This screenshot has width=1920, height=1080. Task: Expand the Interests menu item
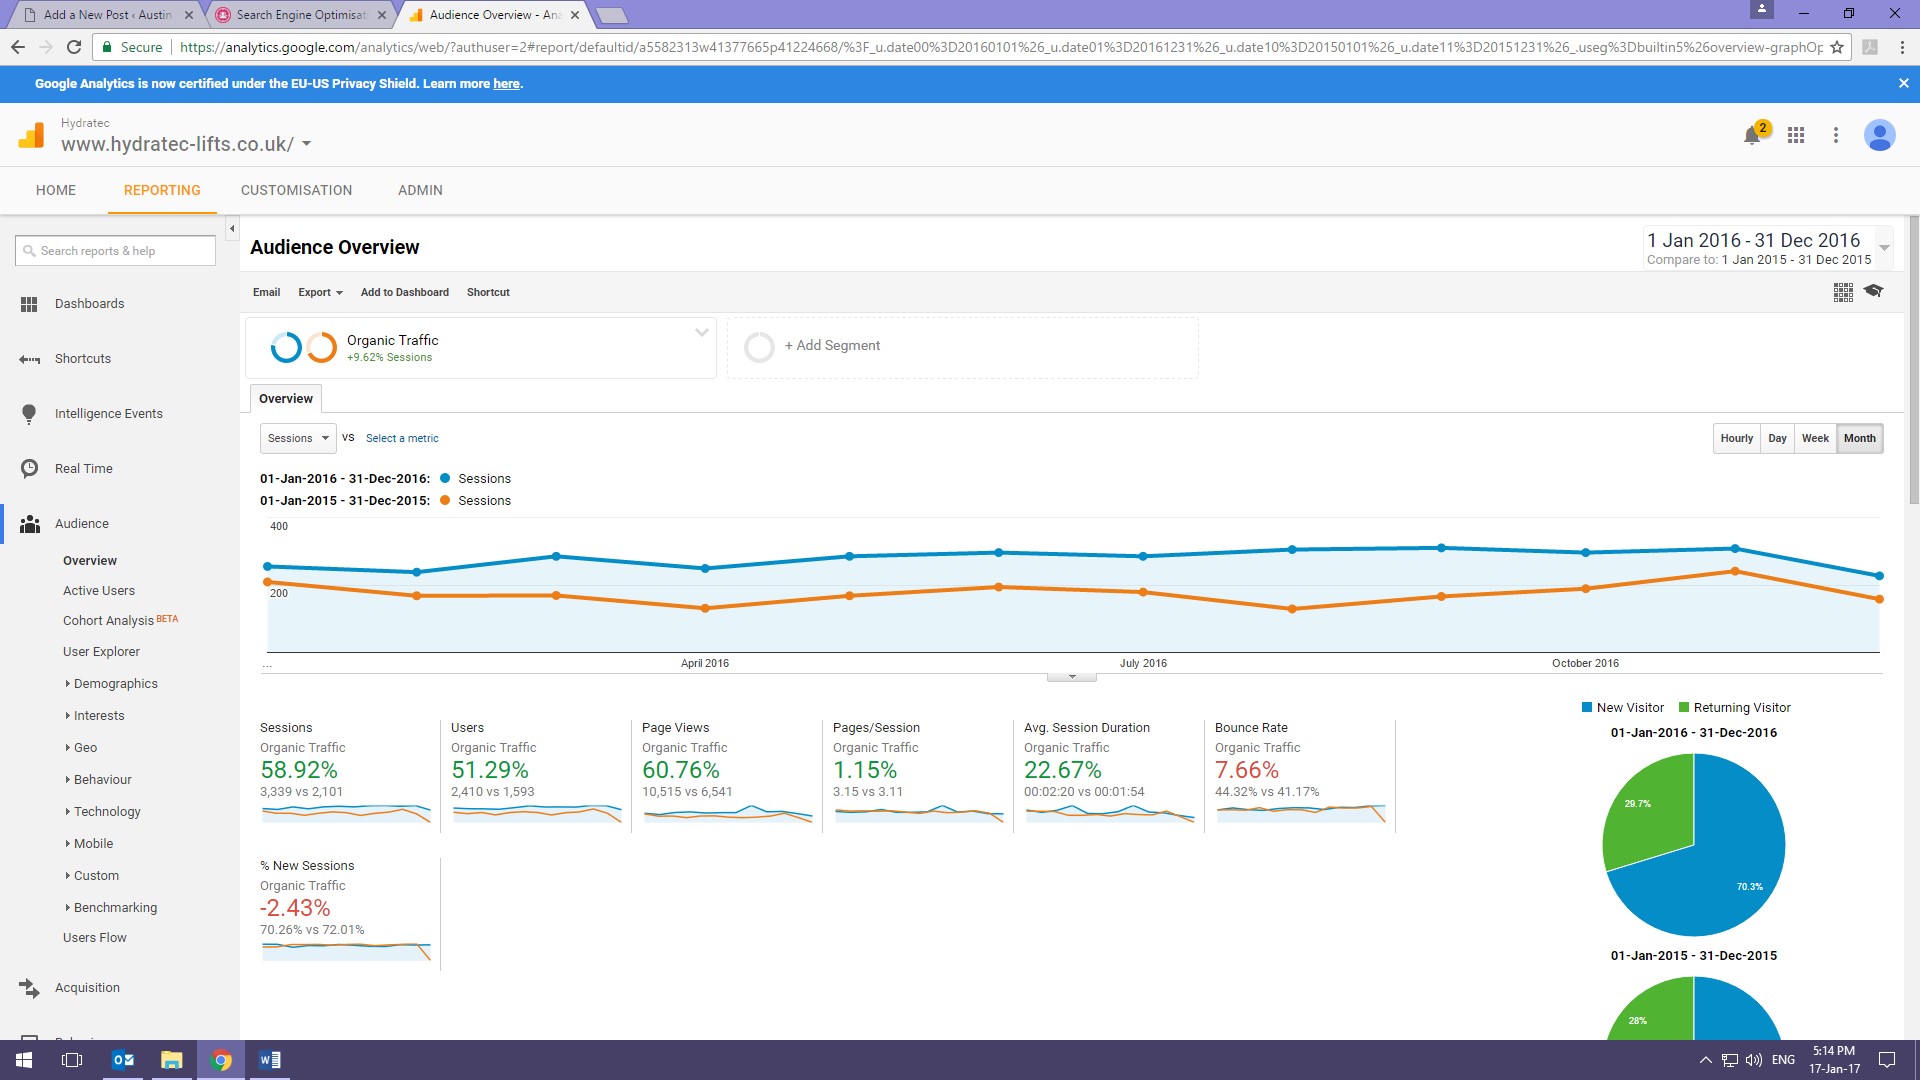click(99, 716)
